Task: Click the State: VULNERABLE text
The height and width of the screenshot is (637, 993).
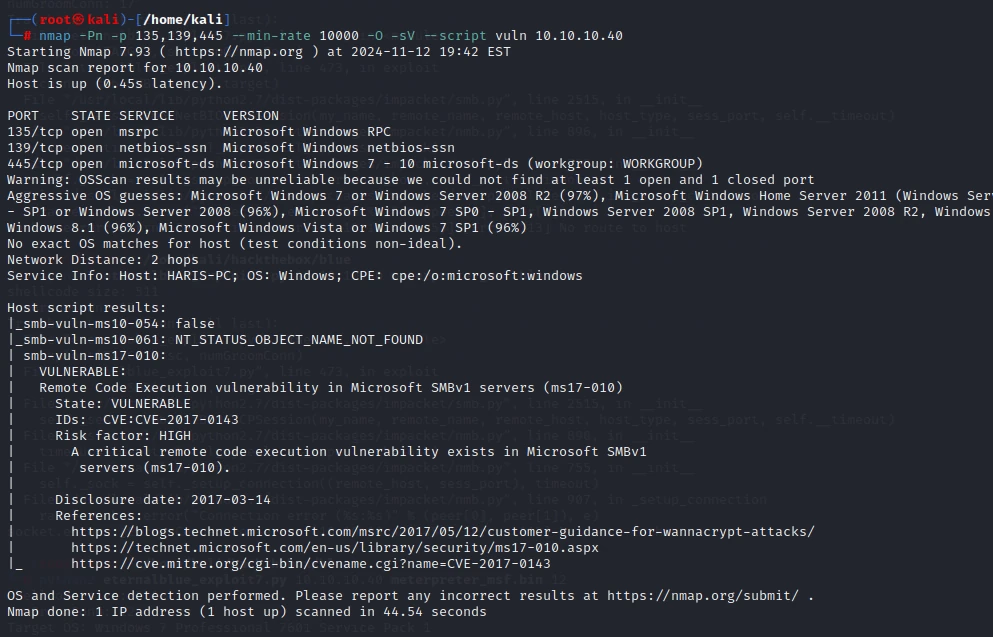Action: coord(123,404)
